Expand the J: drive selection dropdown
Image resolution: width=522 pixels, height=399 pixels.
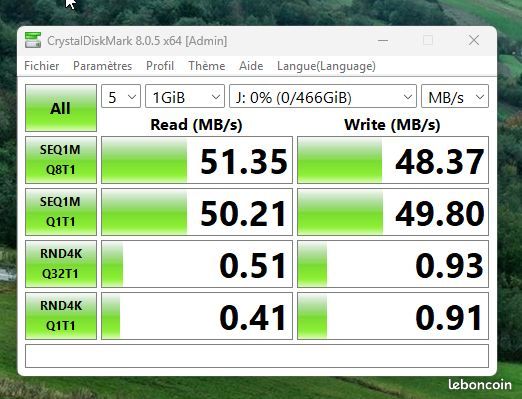pos(323,96)
